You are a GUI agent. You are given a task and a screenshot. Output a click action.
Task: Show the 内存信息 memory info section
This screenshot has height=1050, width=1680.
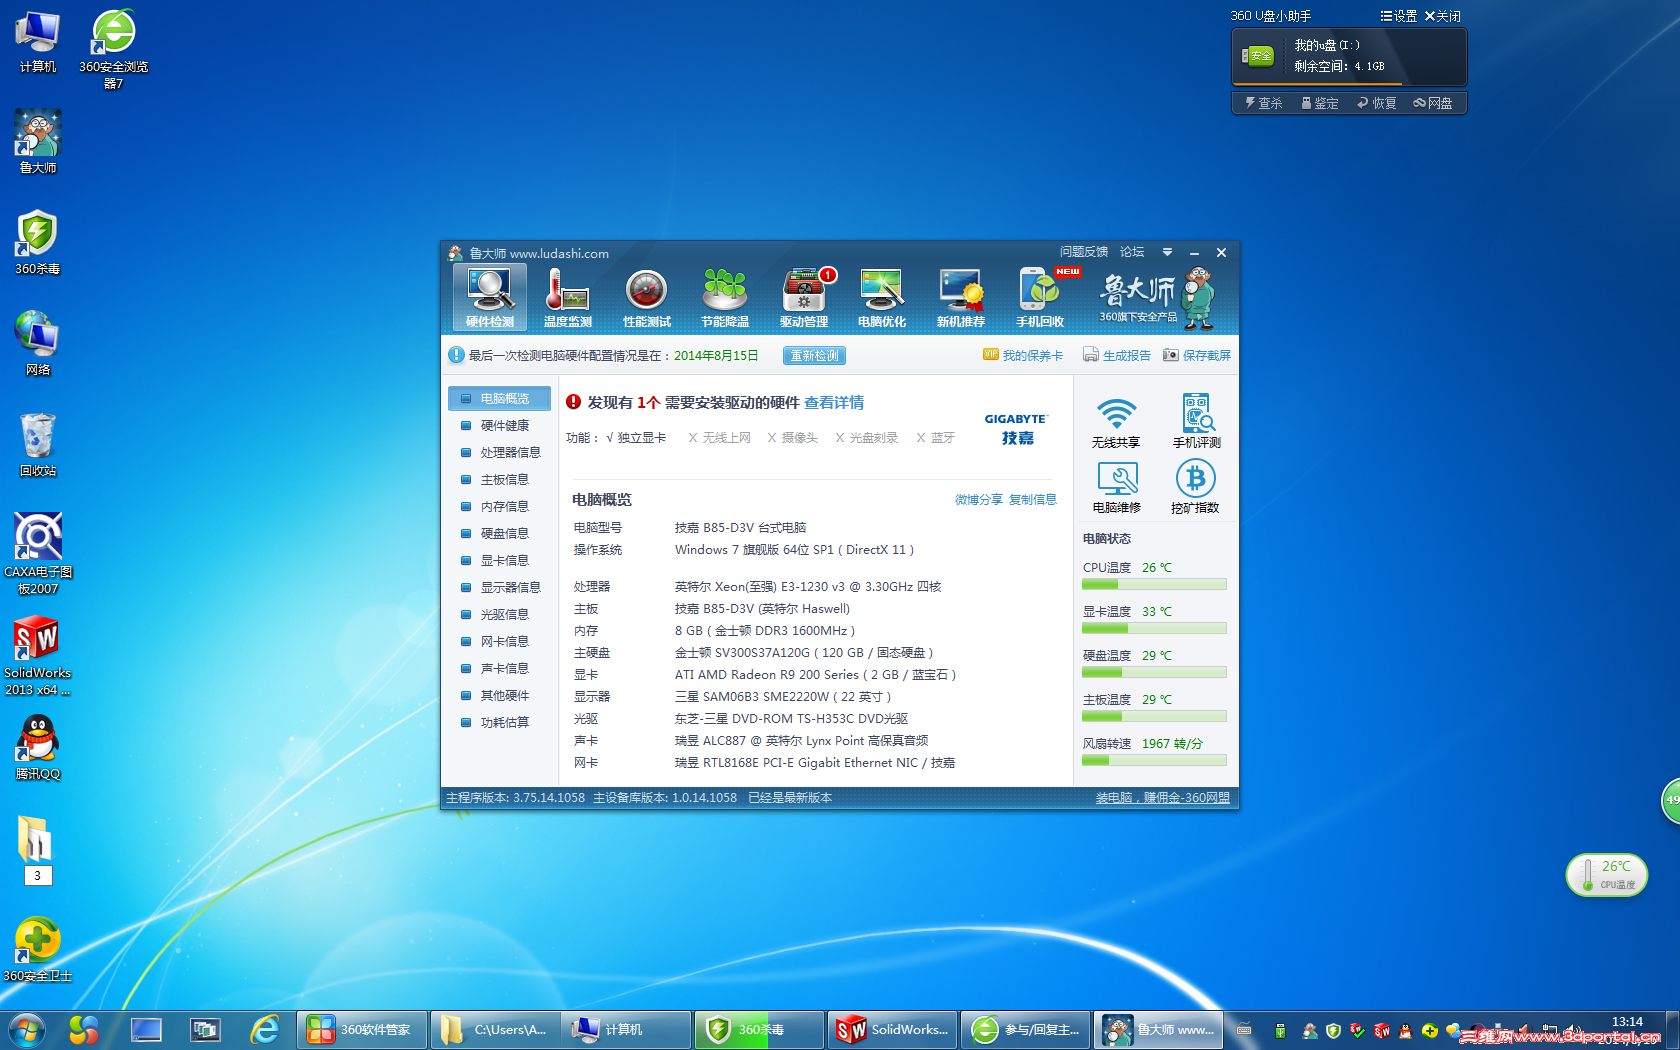pyautogui.click(x=499, y=506)
